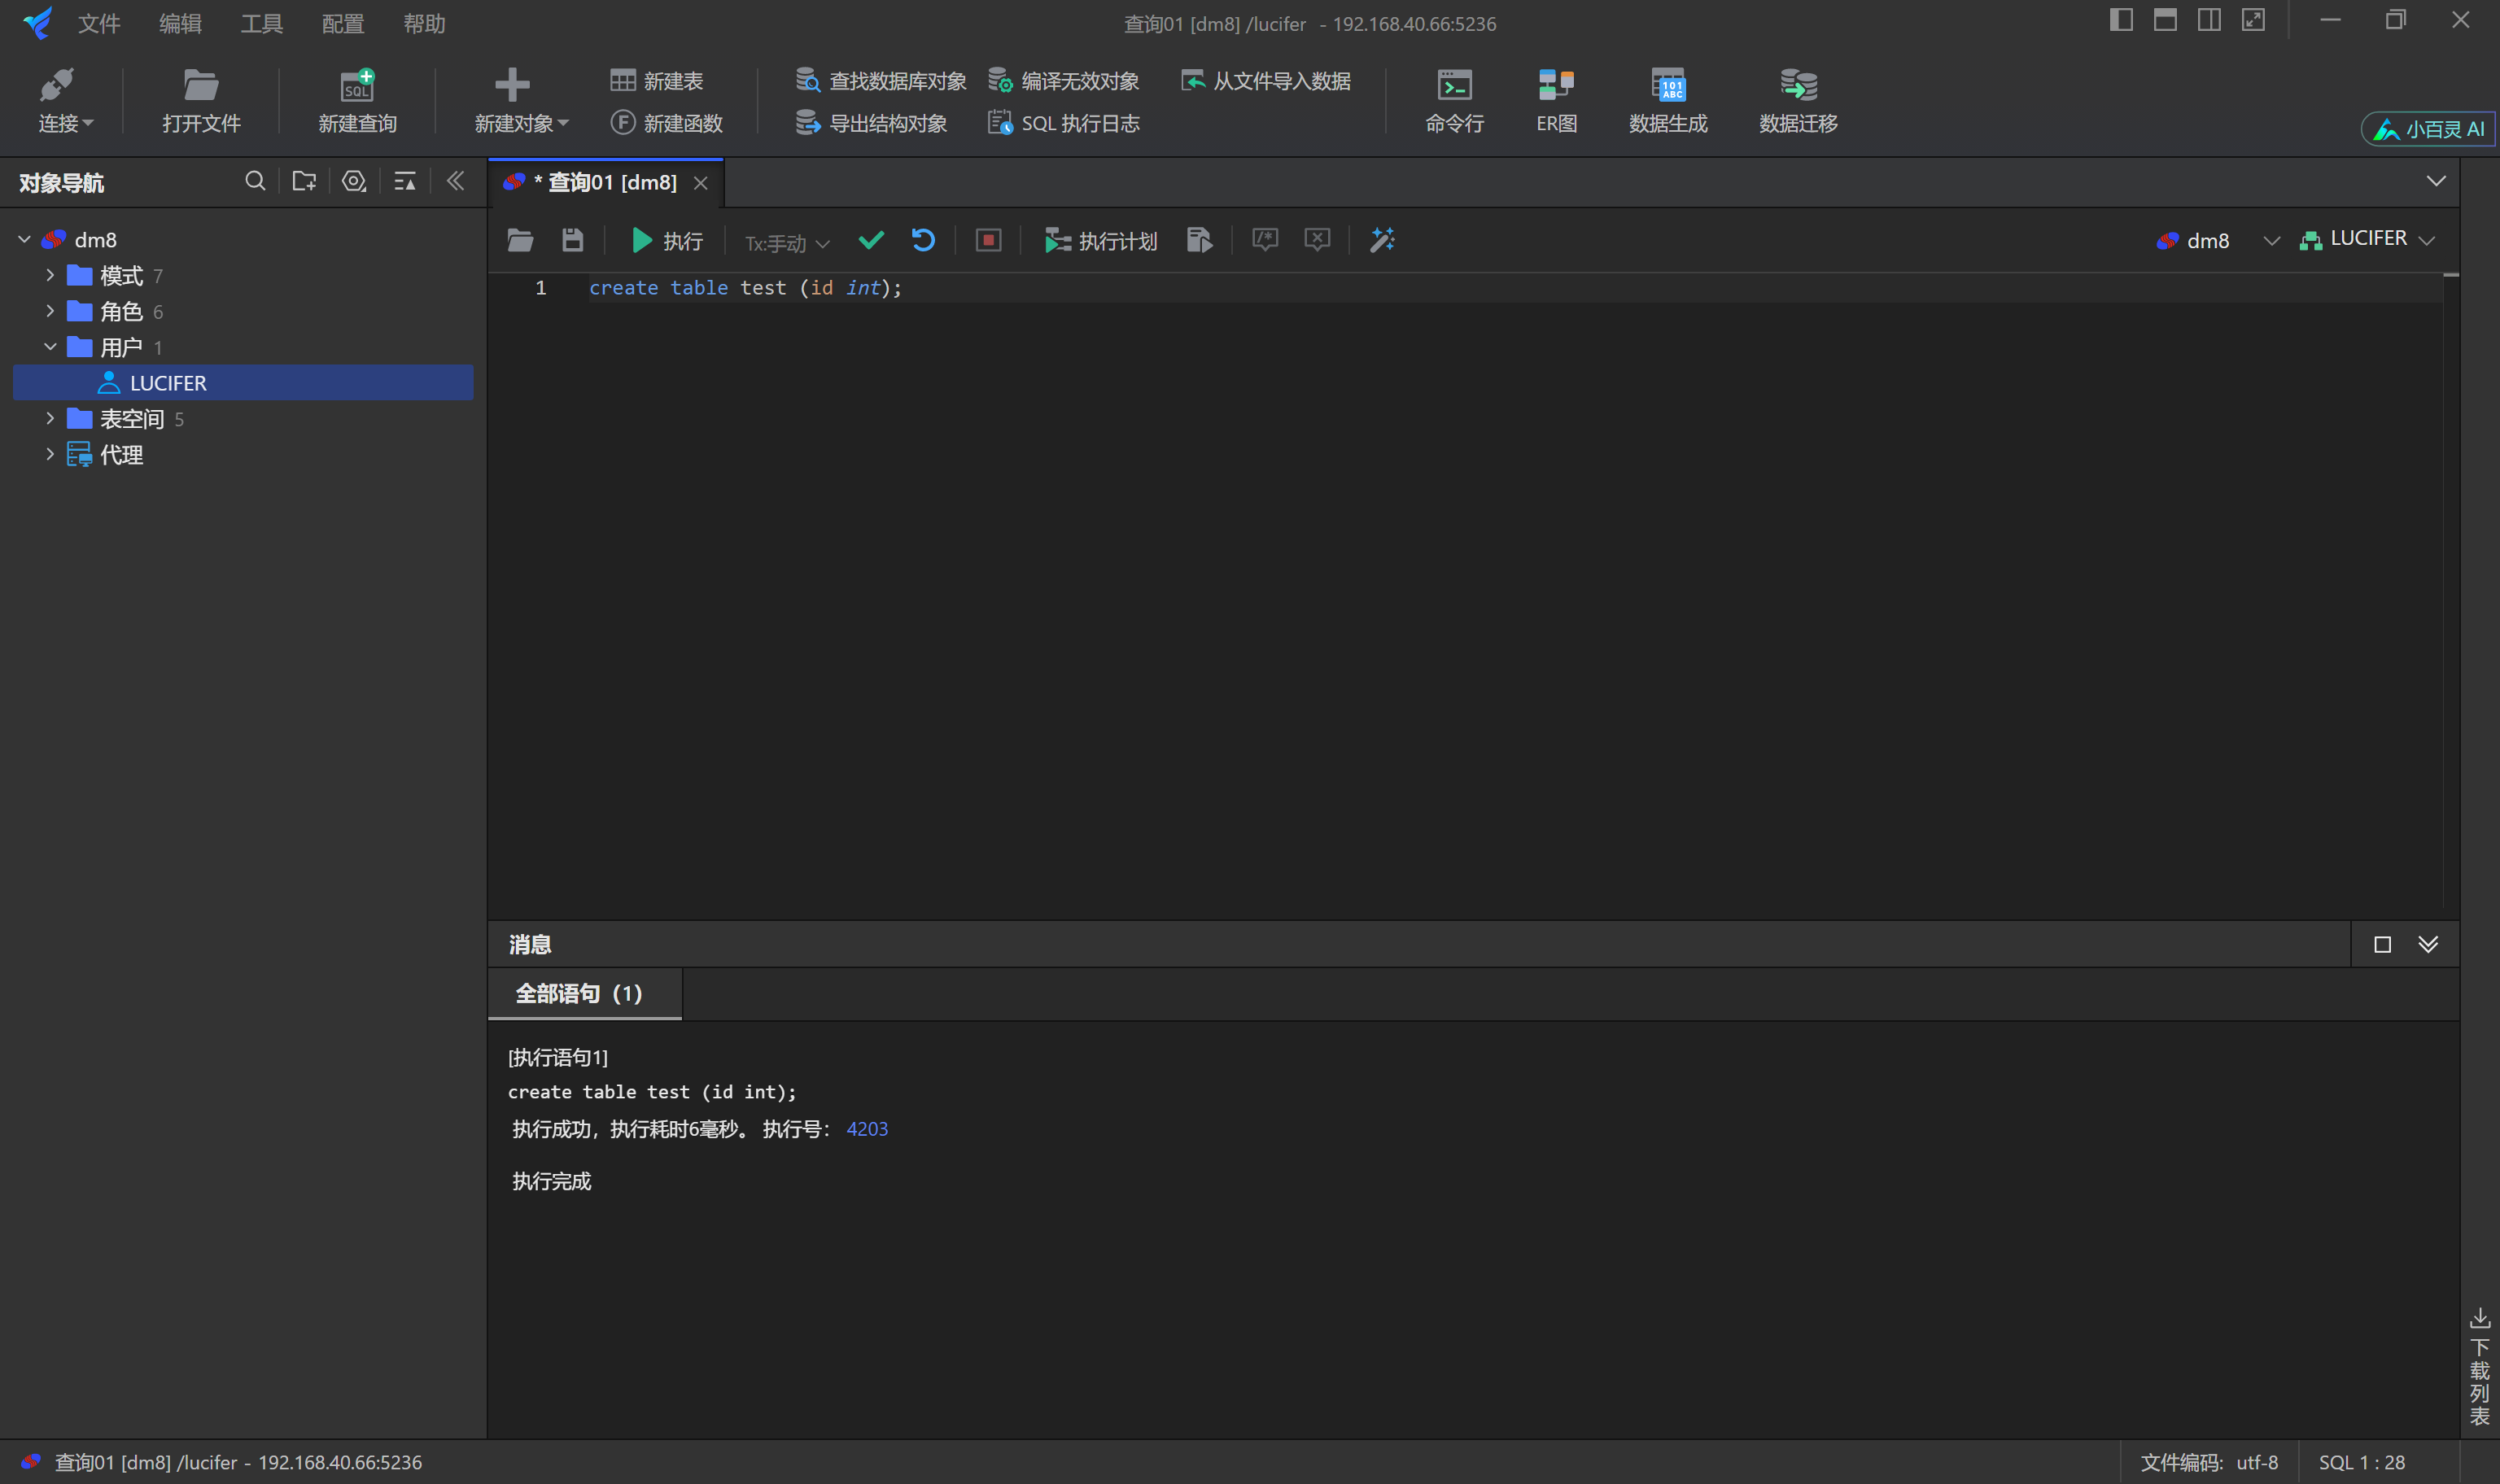Viewport: 2500px width, 1484px height.
Task: Open the ER图 diagram tool
Action: 1554,100
